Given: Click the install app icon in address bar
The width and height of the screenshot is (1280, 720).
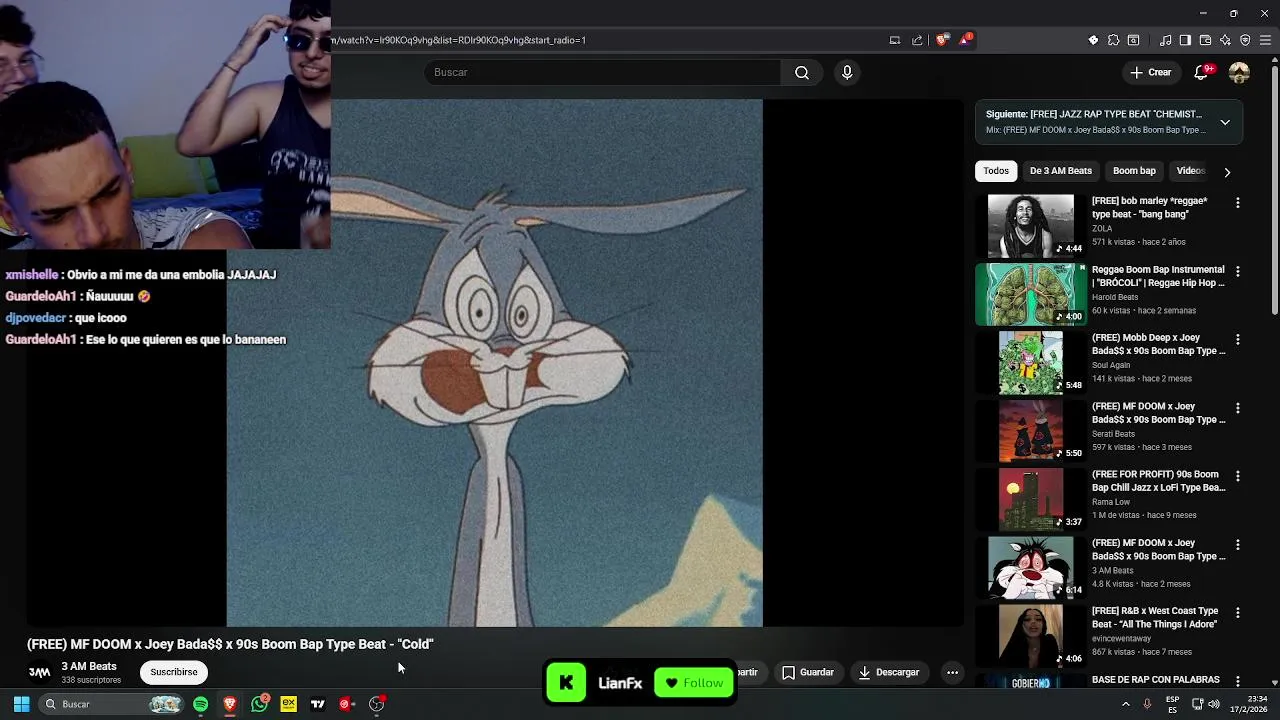Looking at the screenshot, I should (x=895, y=40).
